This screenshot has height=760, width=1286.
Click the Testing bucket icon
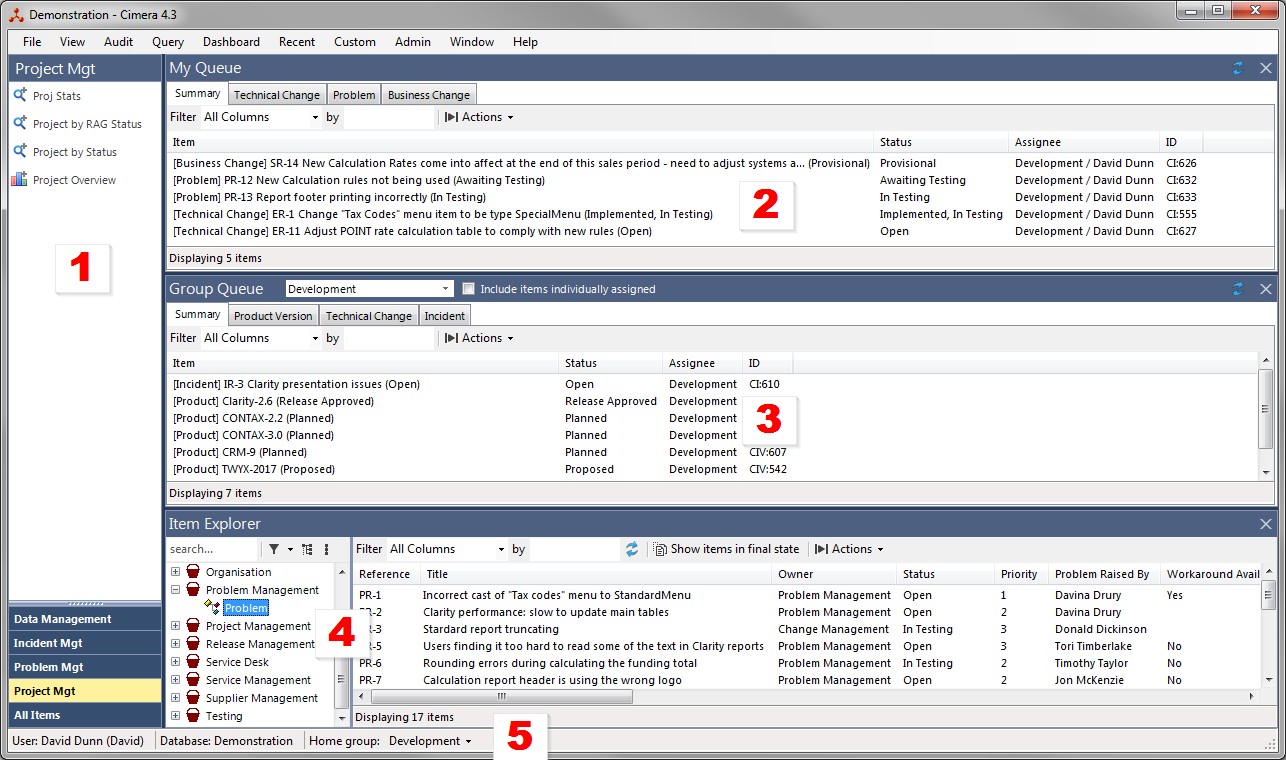coord(193,716)
